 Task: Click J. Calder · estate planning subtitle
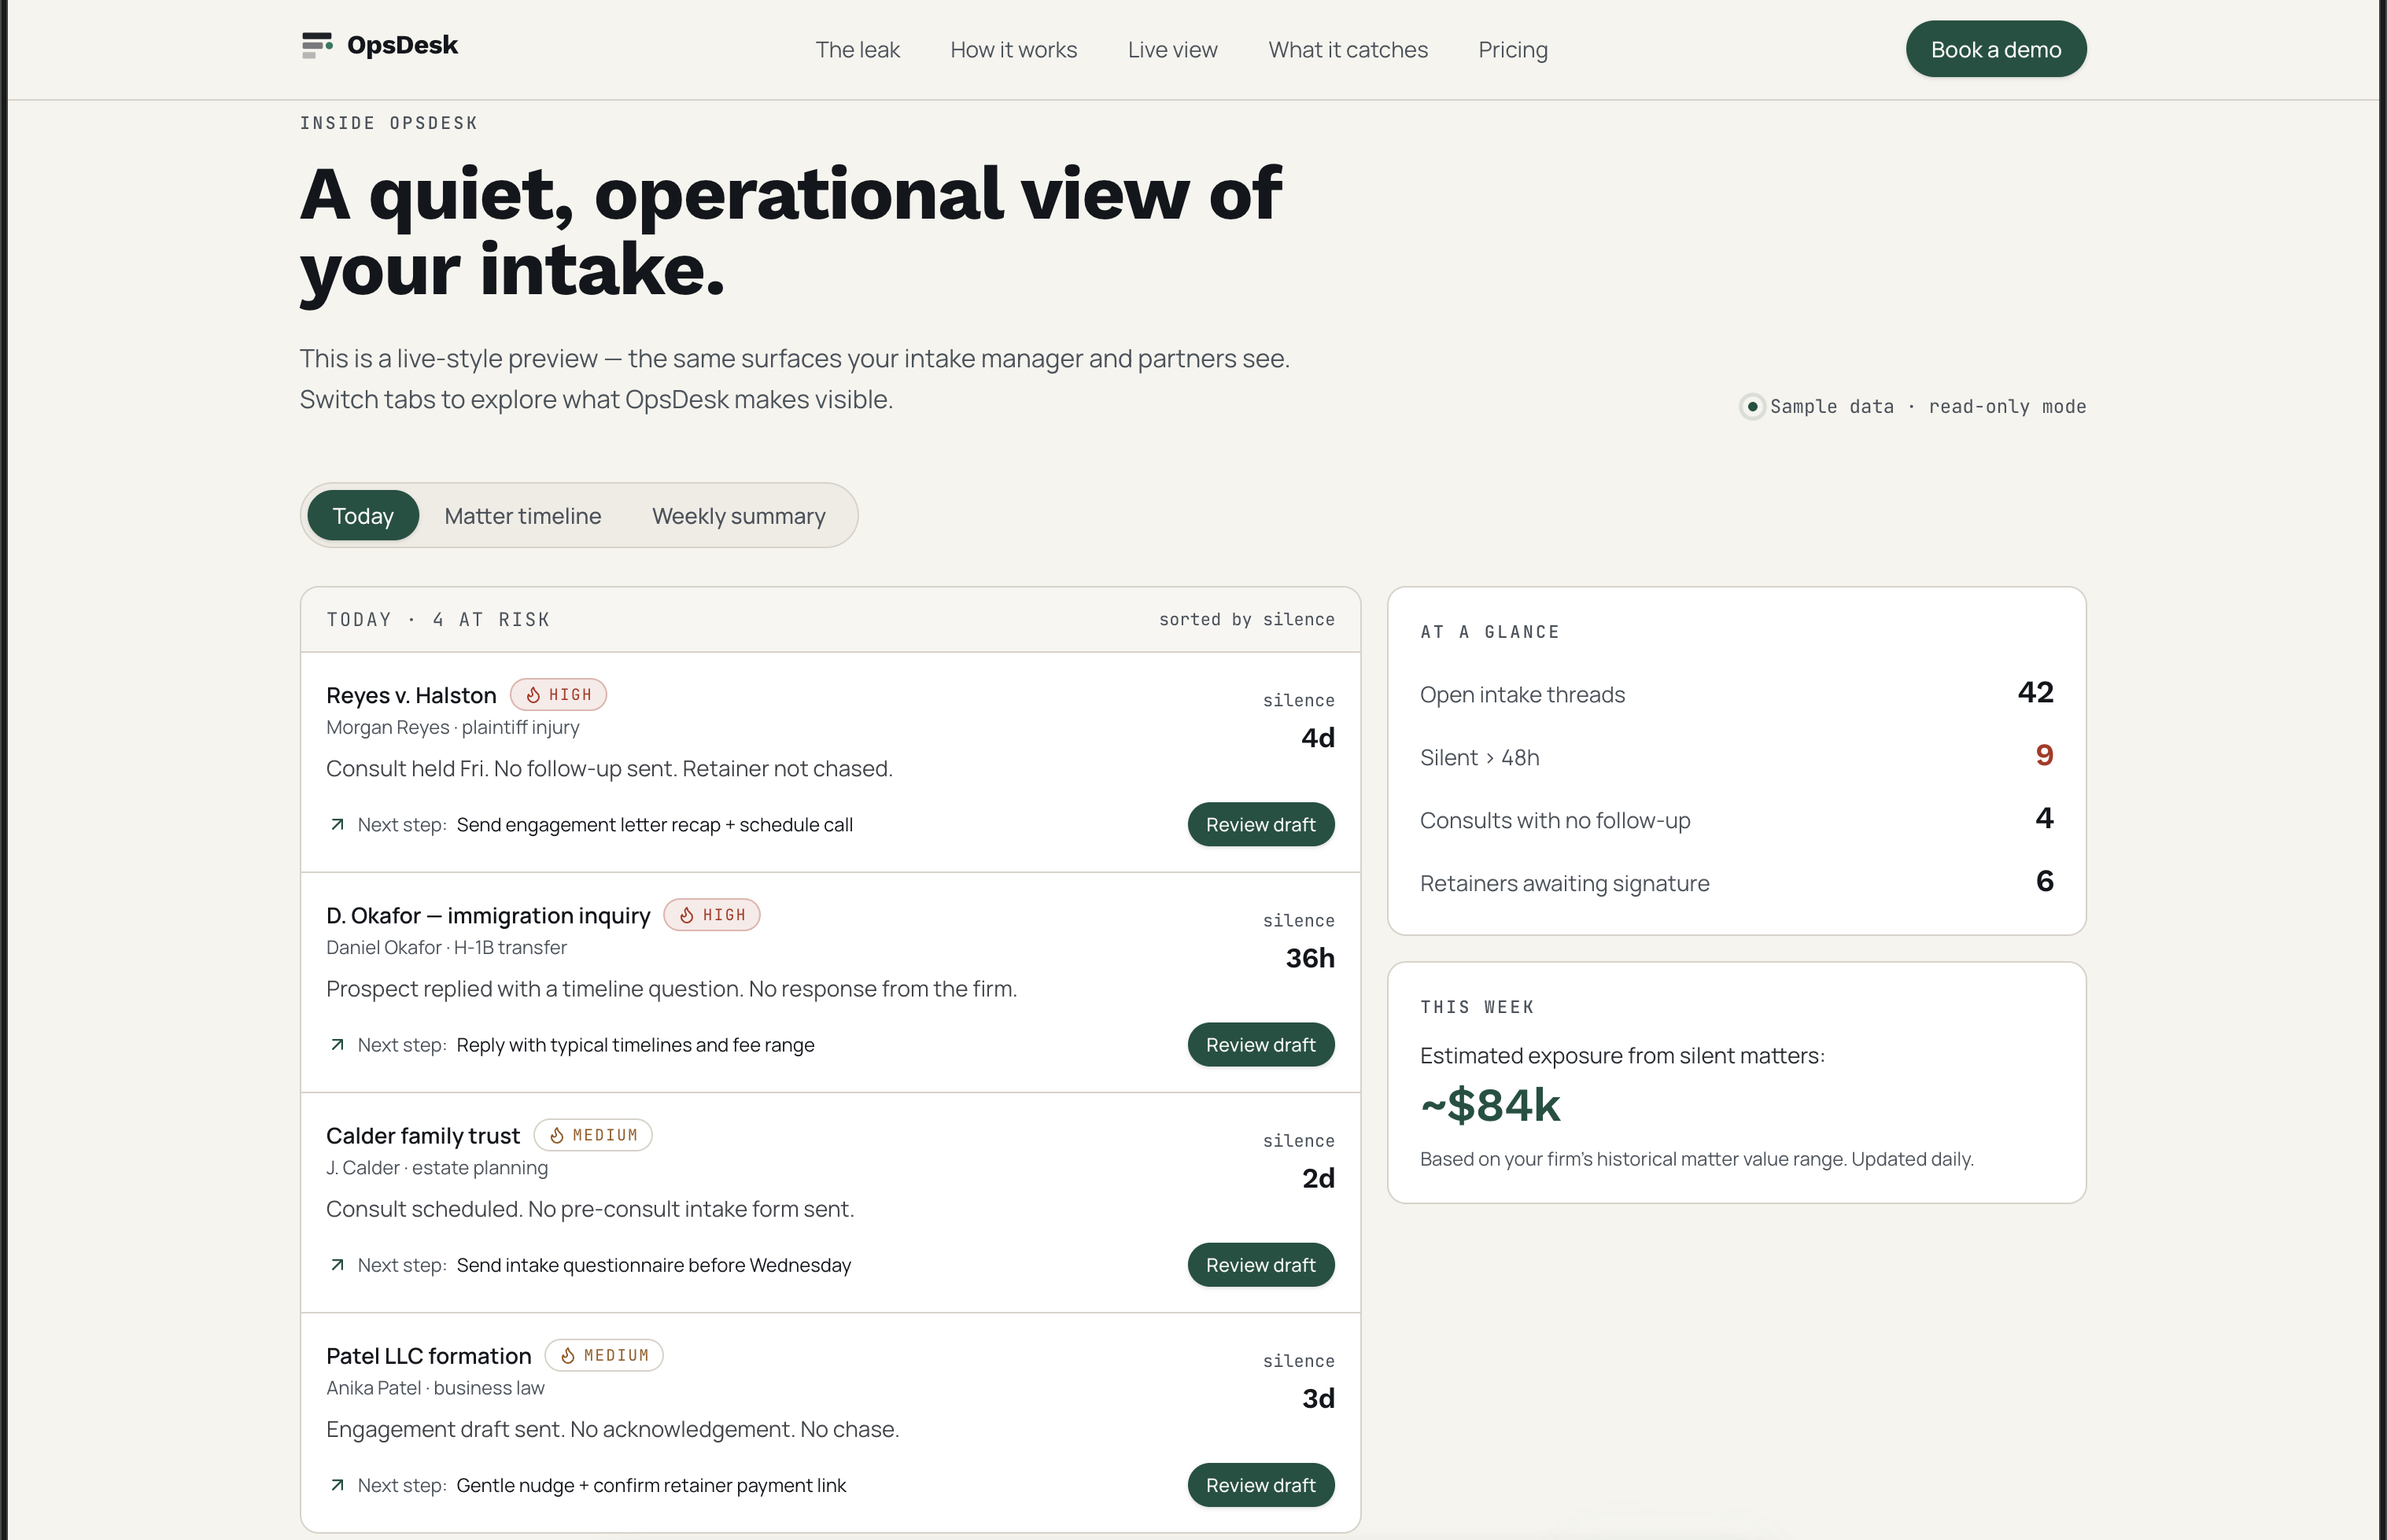pyautogui.click(x=437, y=1167)
